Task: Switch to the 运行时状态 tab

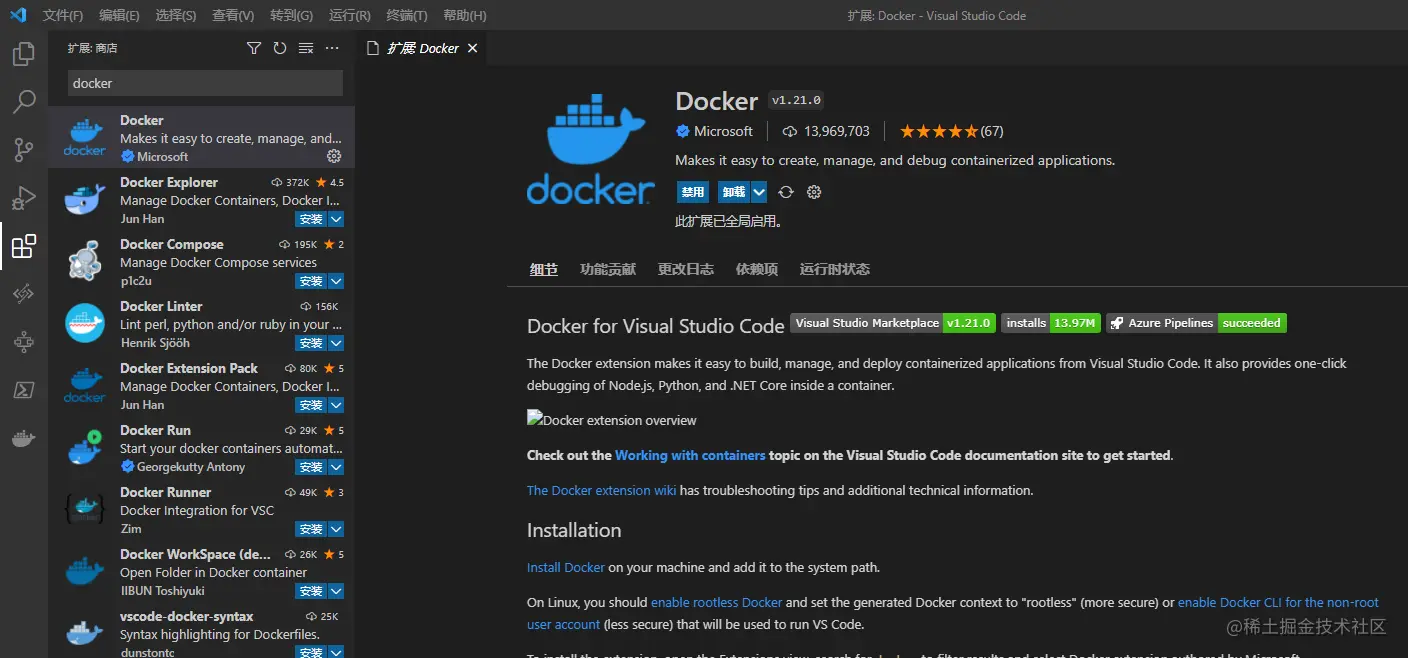Action: pos(835,269)
